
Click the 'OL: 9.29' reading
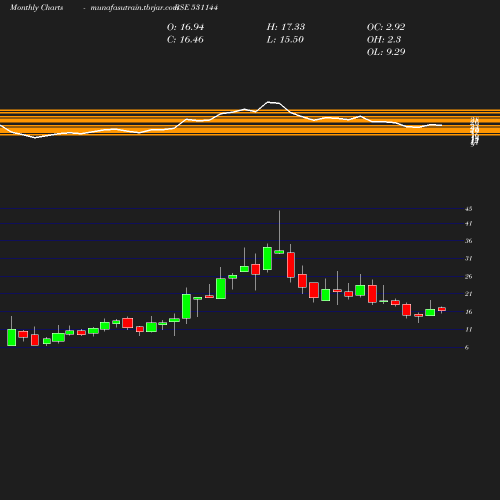(x=386, y=52)
